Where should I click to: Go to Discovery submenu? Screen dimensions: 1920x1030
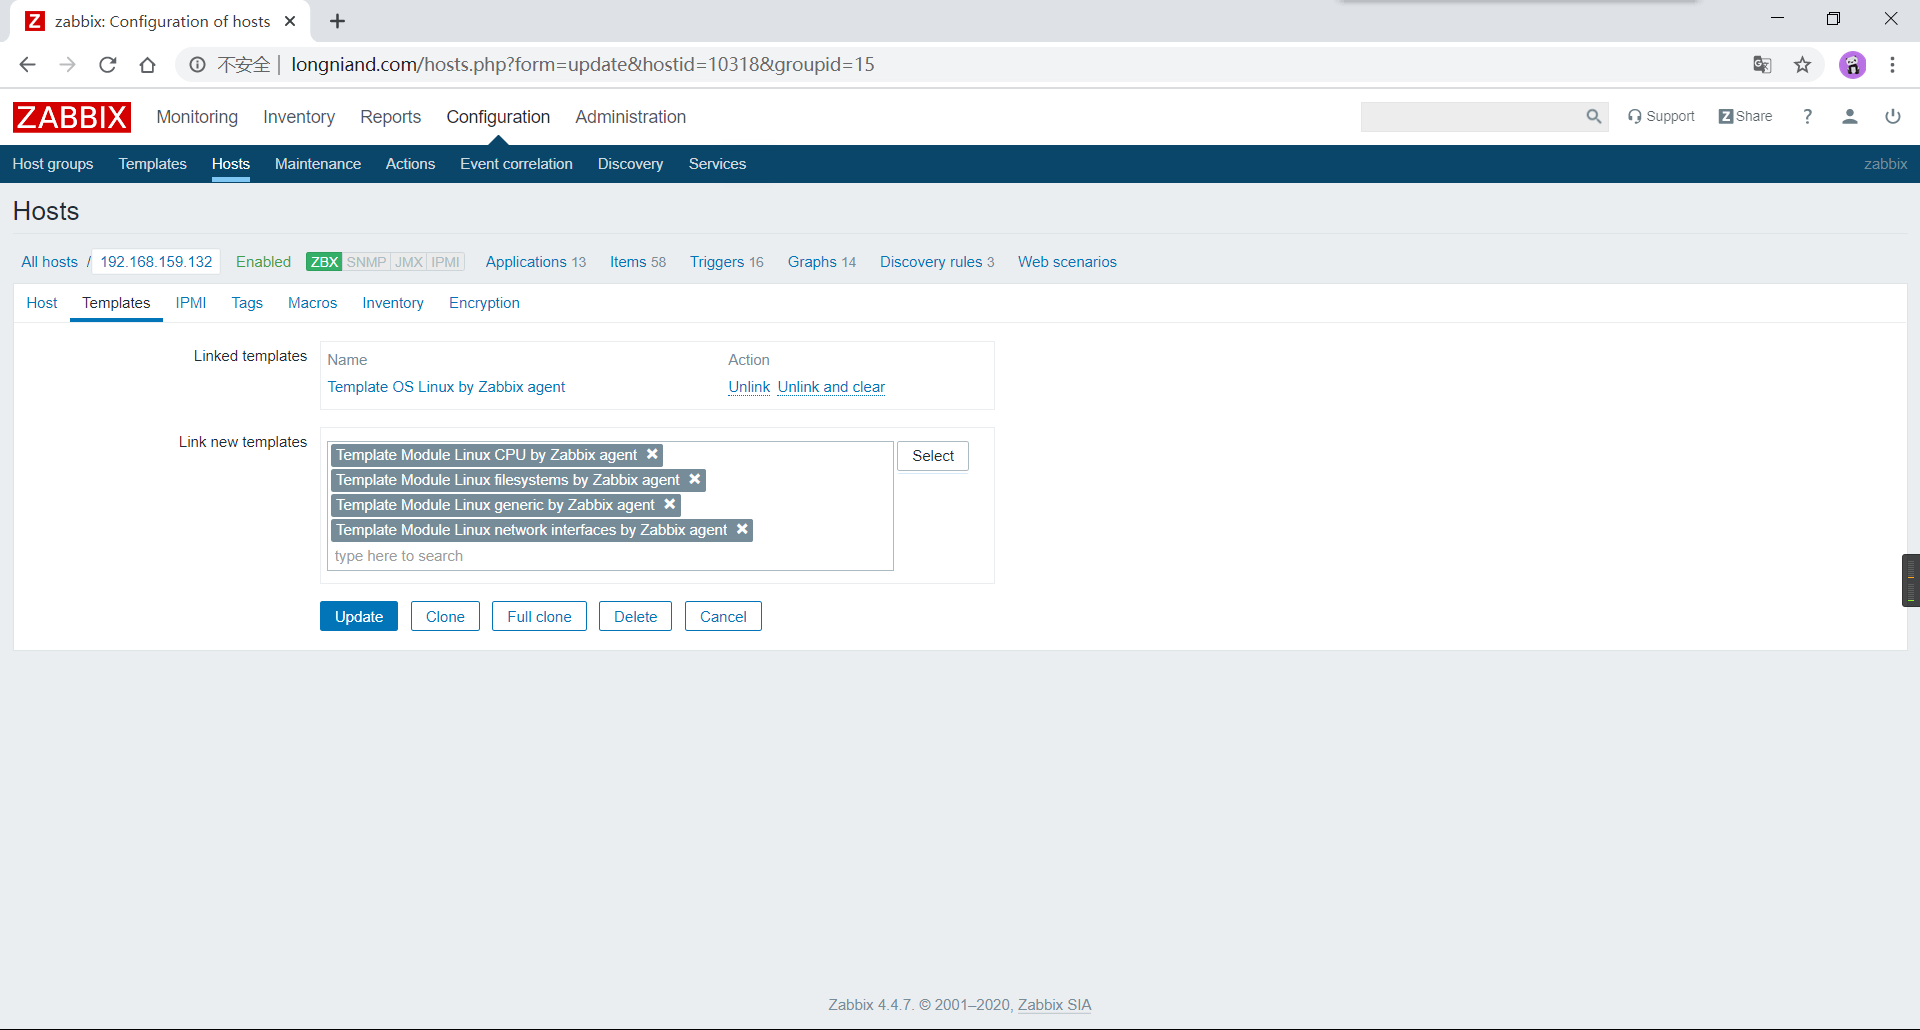[630, 164]
